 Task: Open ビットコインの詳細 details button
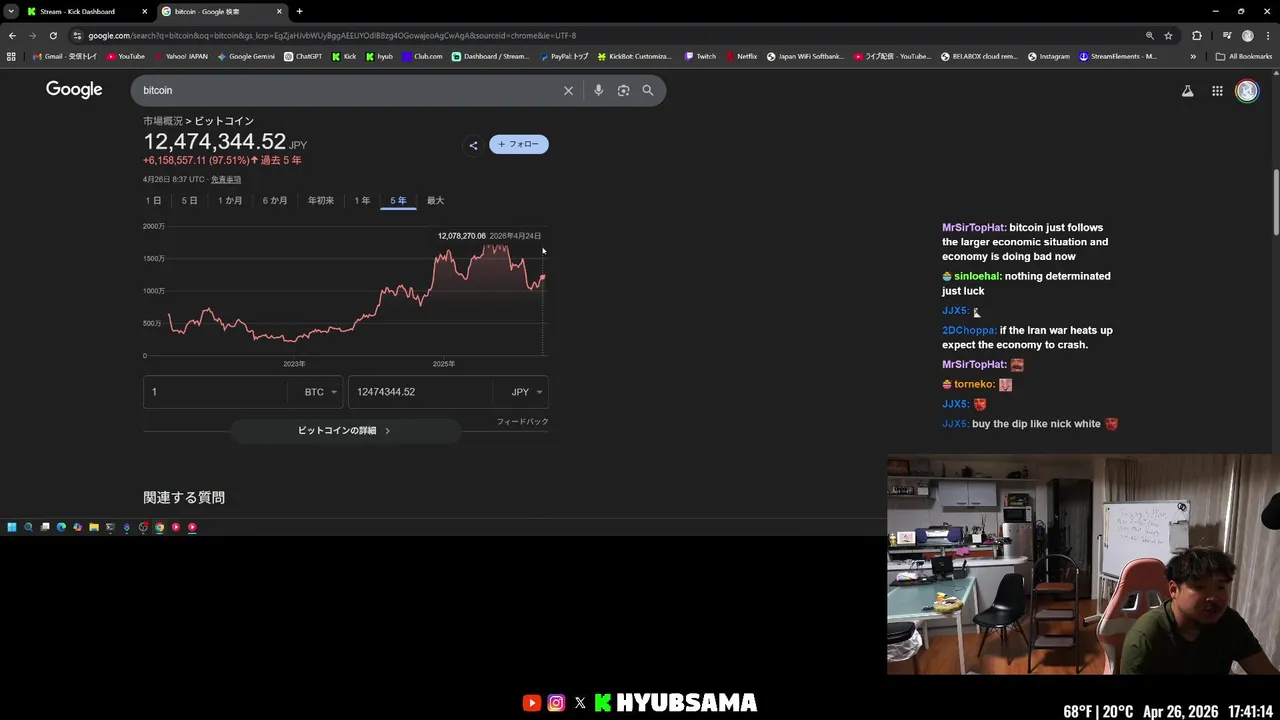click(345, 431)
